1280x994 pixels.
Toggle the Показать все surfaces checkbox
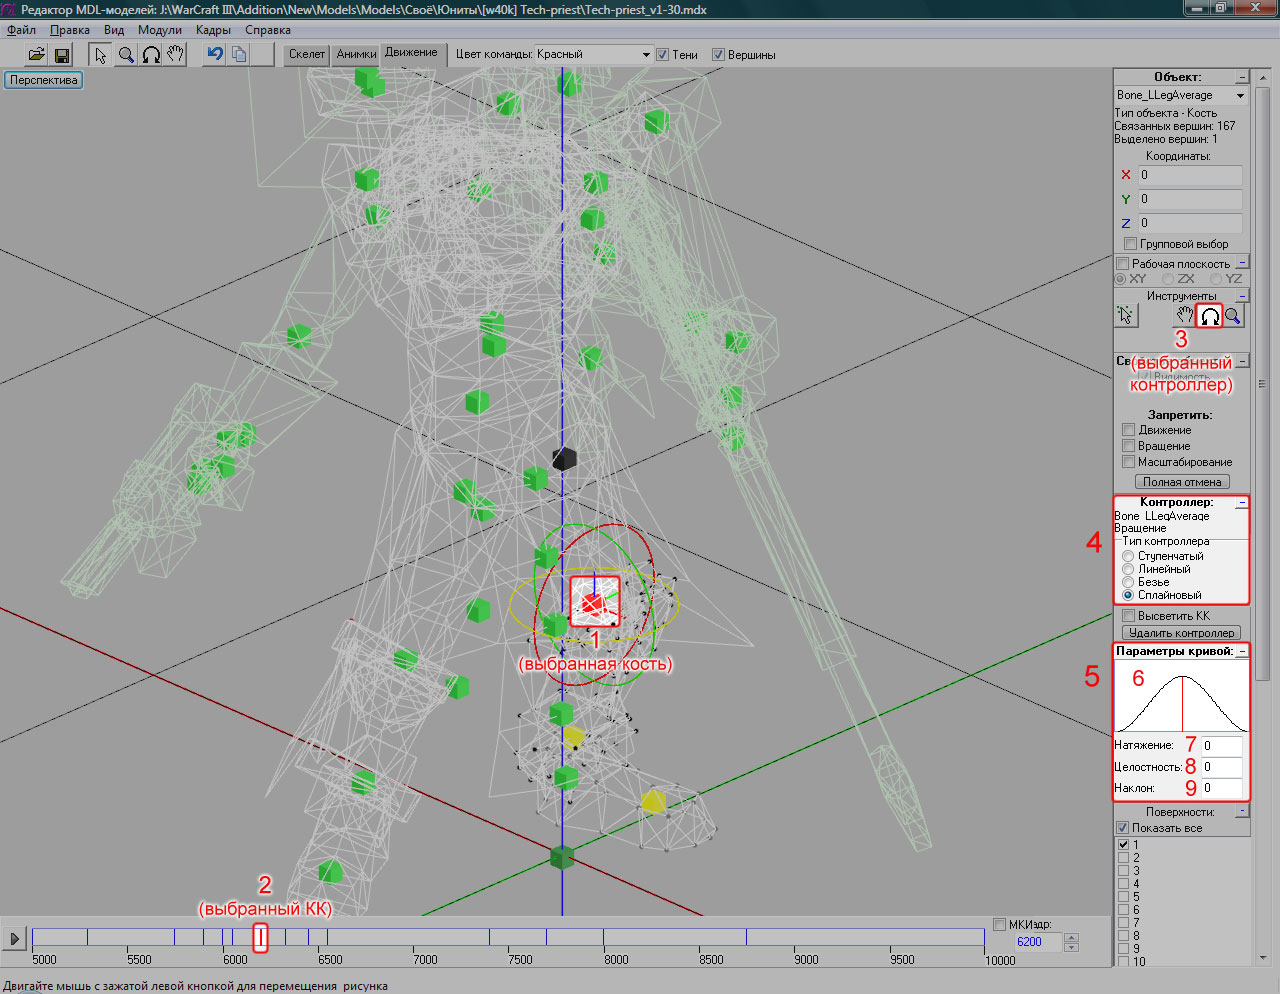pos(1123,828)
